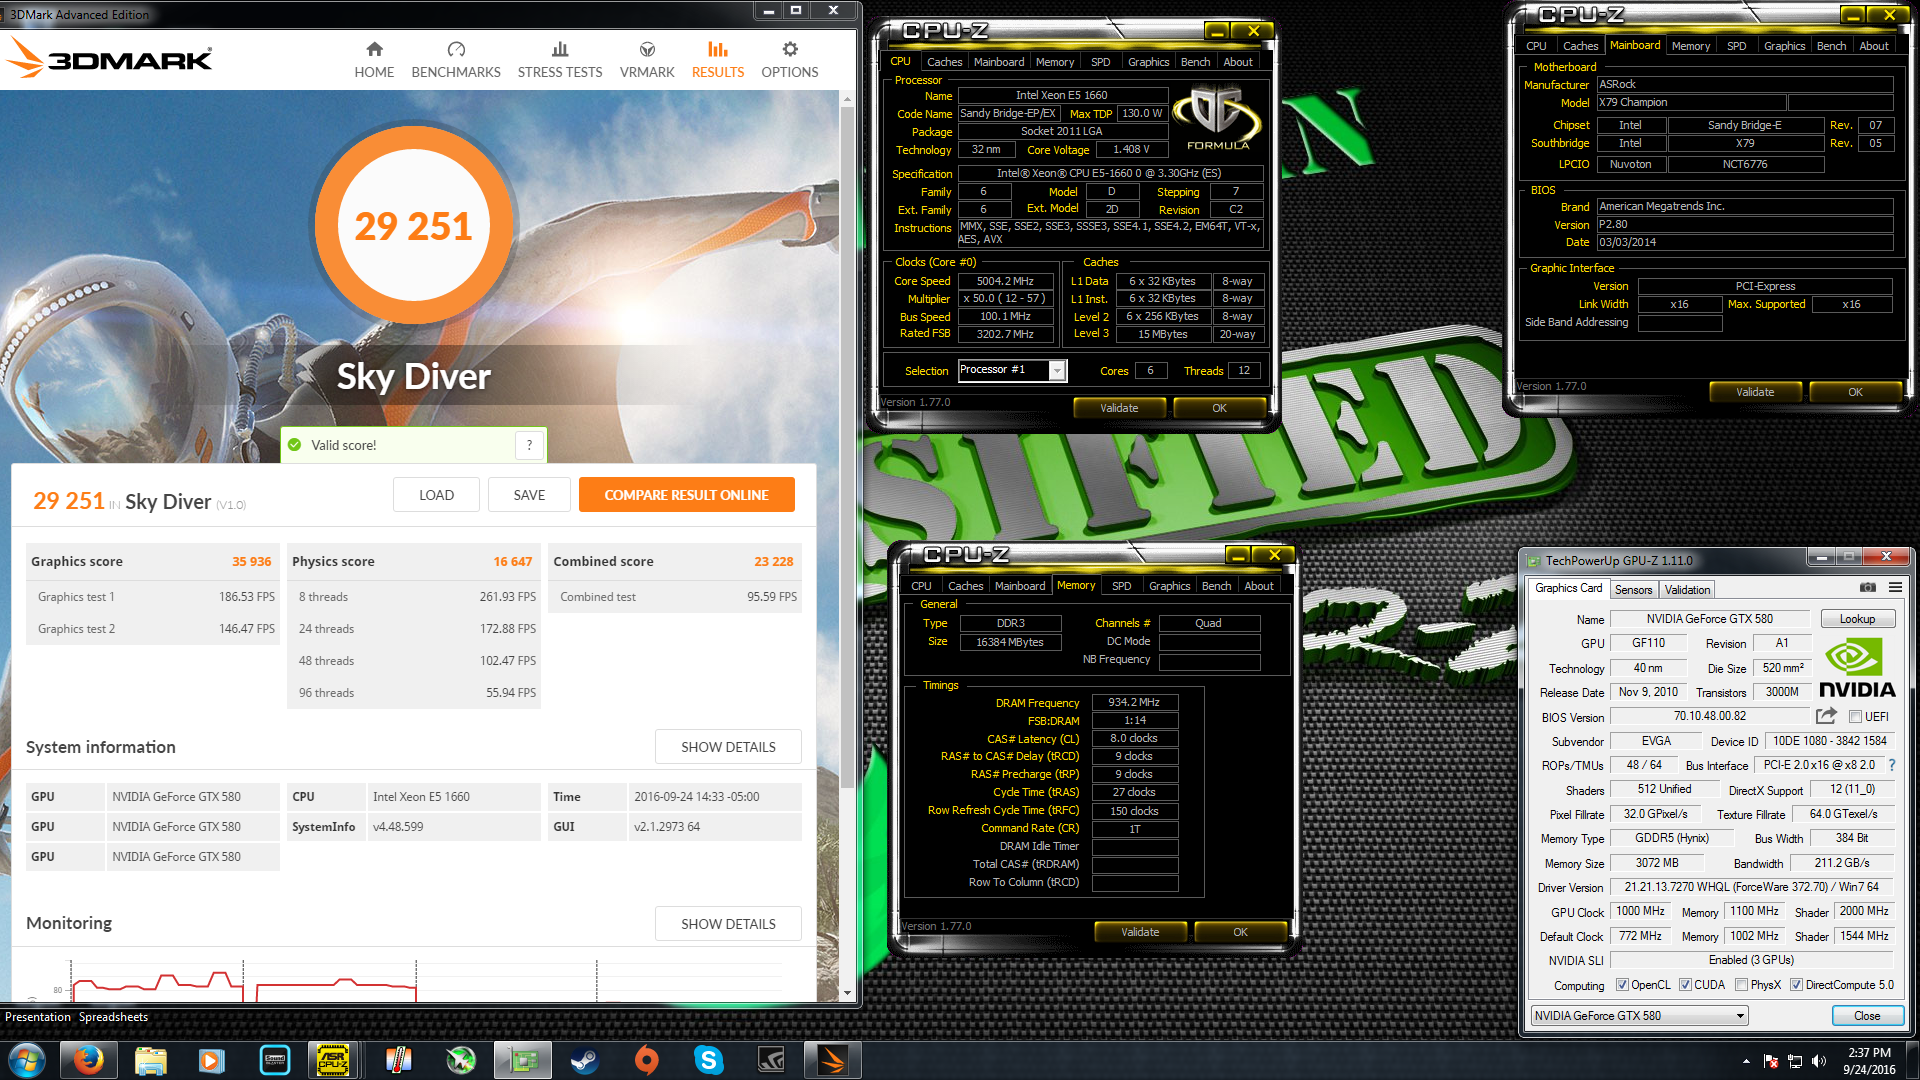
Task: Click COMPARE RESULT ONLINE button
Action: point(686,495)
